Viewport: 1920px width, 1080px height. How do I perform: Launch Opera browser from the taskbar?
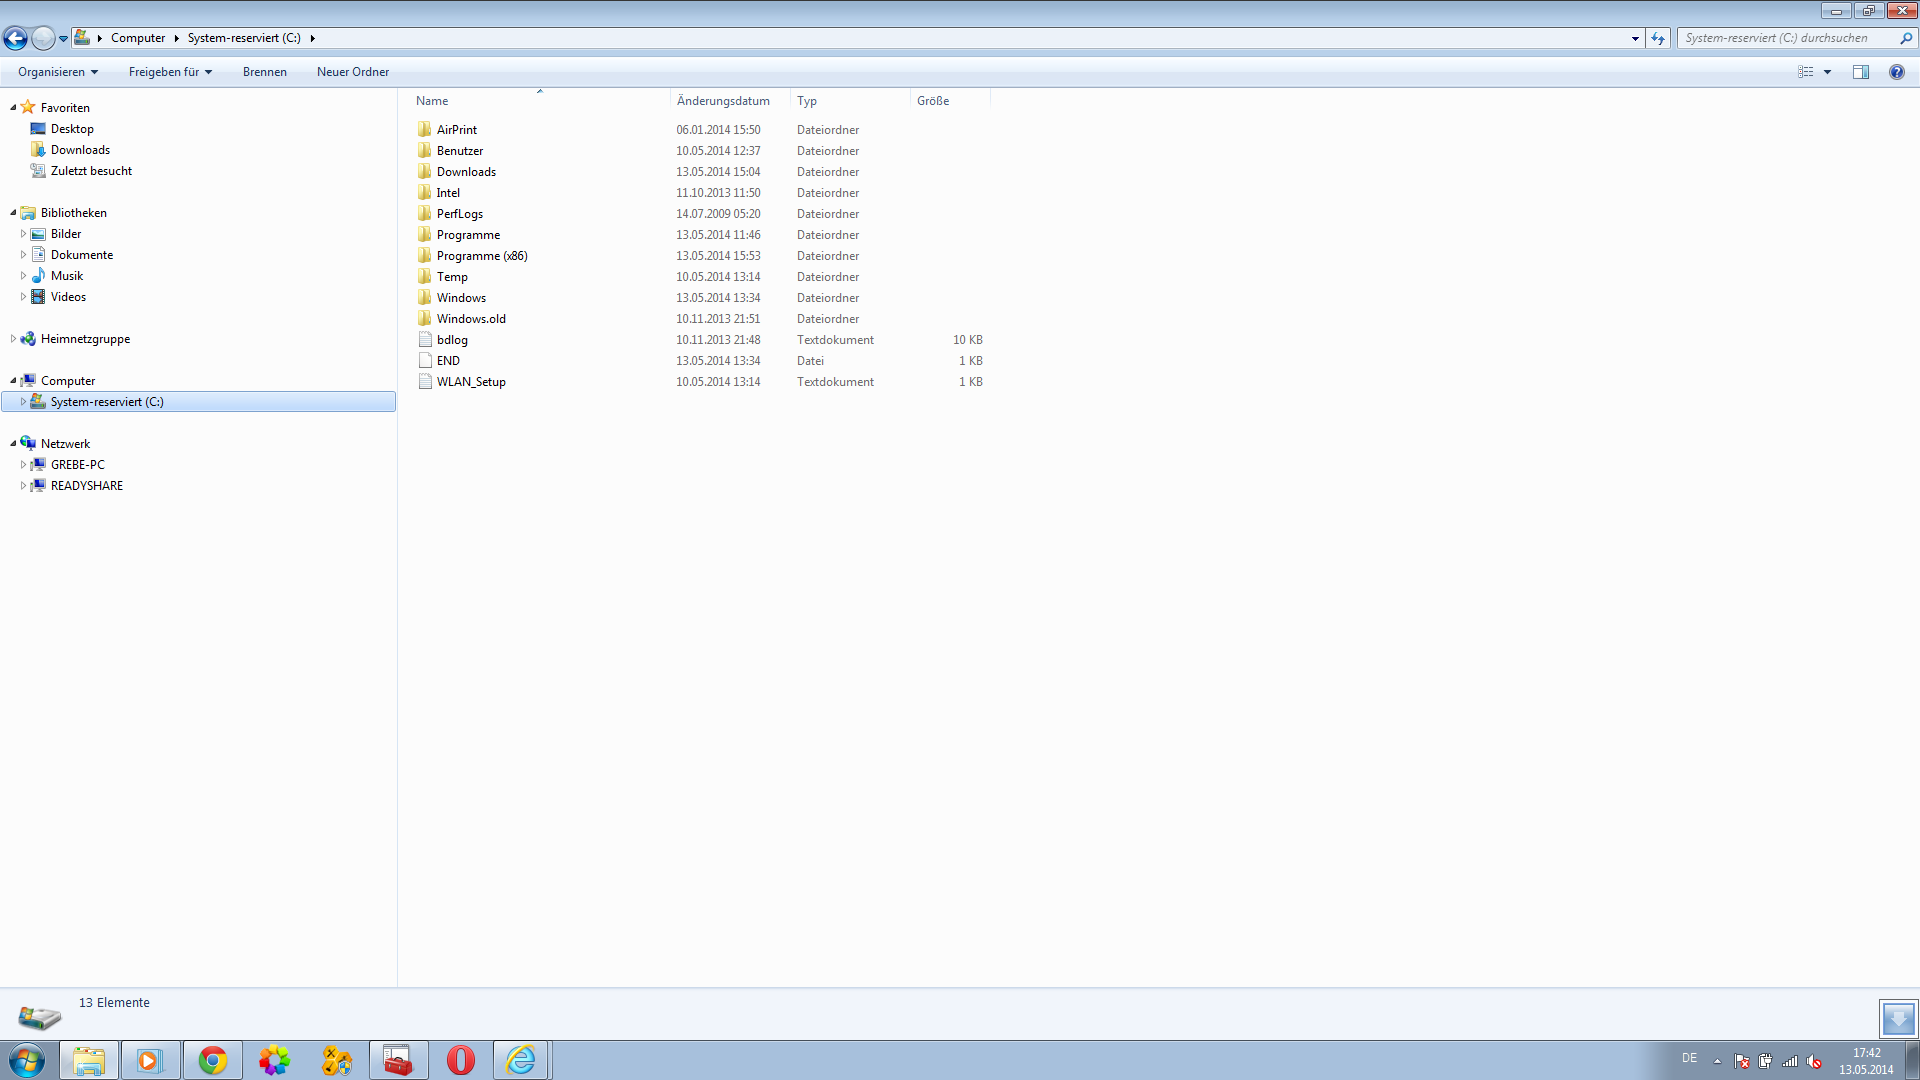coord(460,1060)
